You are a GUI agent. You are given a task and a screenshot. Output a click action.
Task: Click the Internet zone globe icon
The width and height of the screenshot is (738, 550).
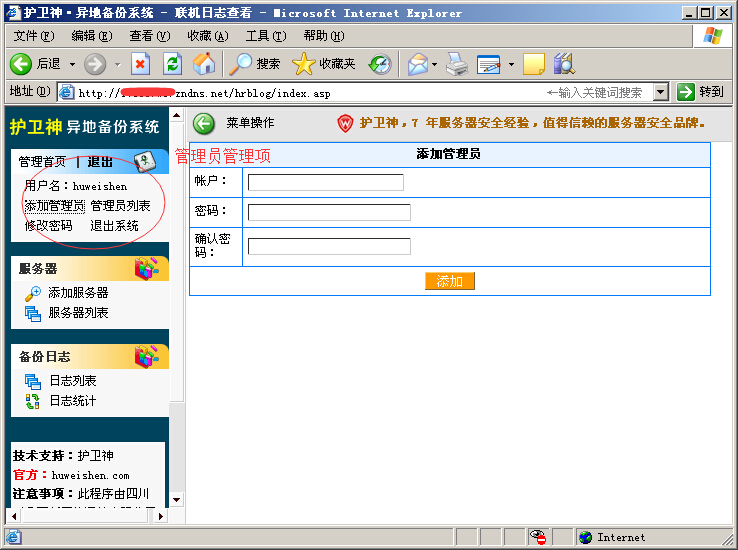(x=586, y=537)
